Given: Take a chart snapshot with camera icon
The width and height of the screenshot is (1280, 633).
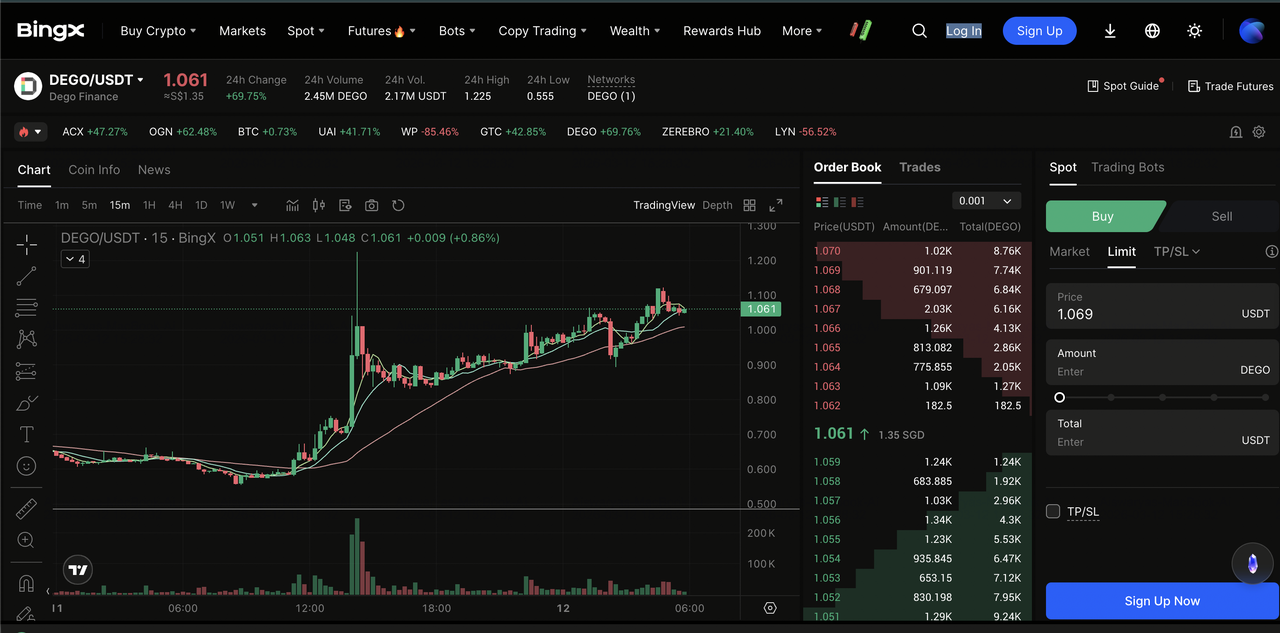Looking at the screenshot, I should click(x=372, y=205).
